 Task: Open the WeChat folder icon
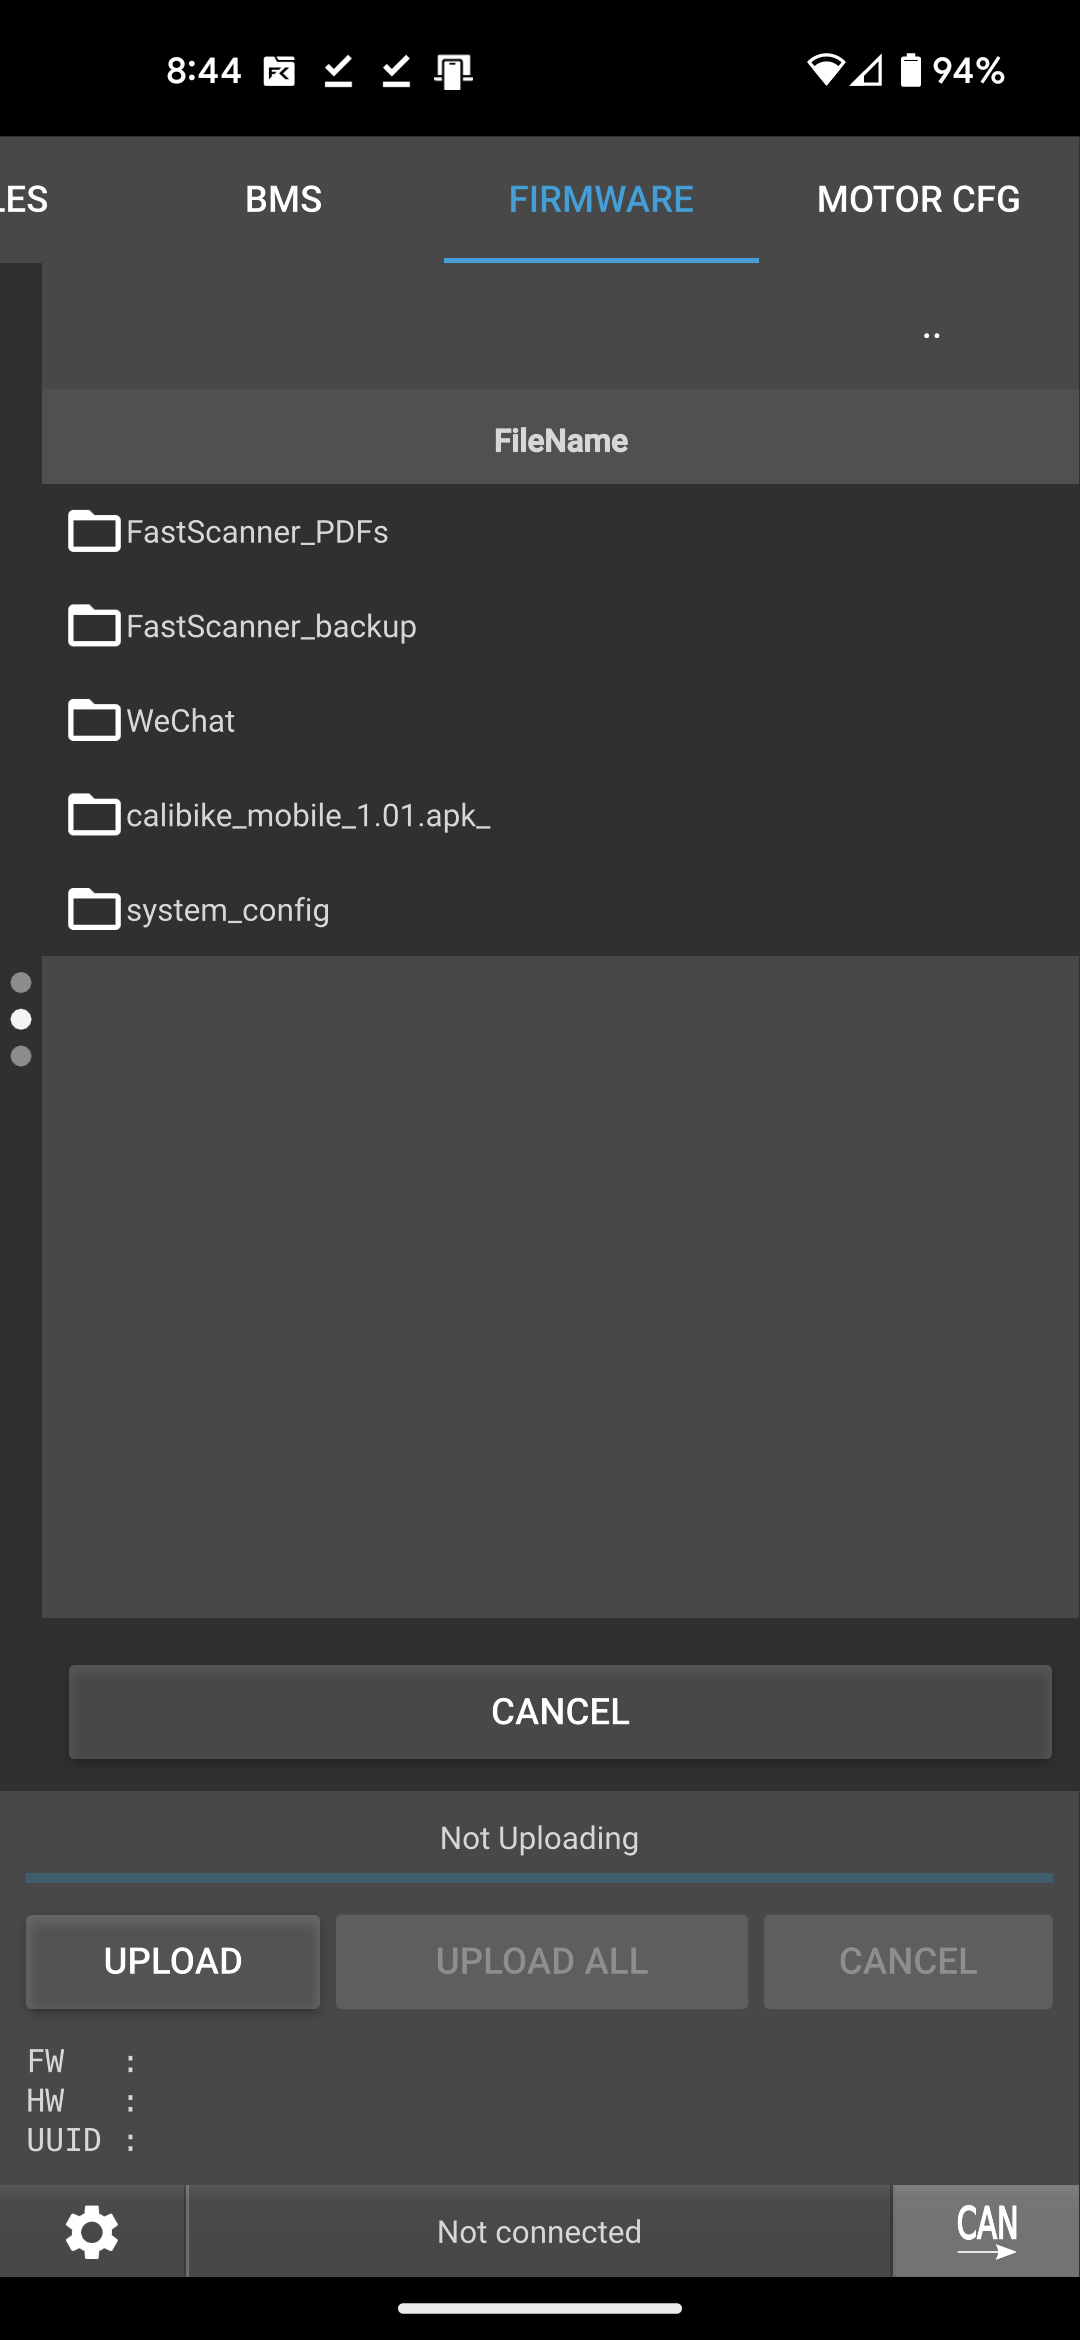(x=94, y=720)
